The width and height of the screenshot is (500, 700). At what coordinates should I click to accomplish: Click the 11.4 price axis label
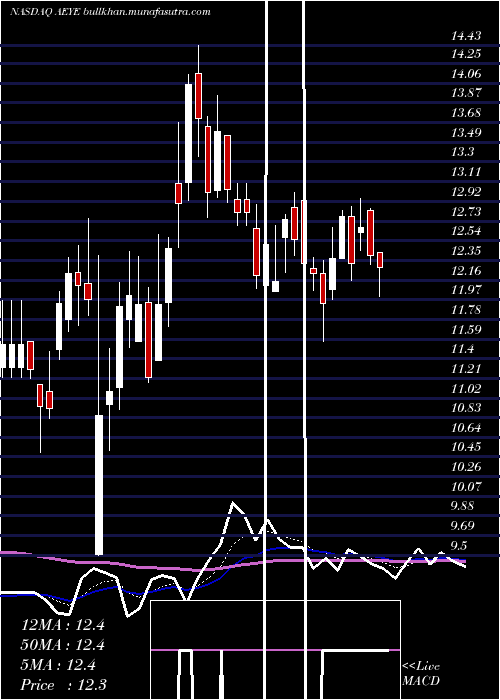tap(462, 349)
